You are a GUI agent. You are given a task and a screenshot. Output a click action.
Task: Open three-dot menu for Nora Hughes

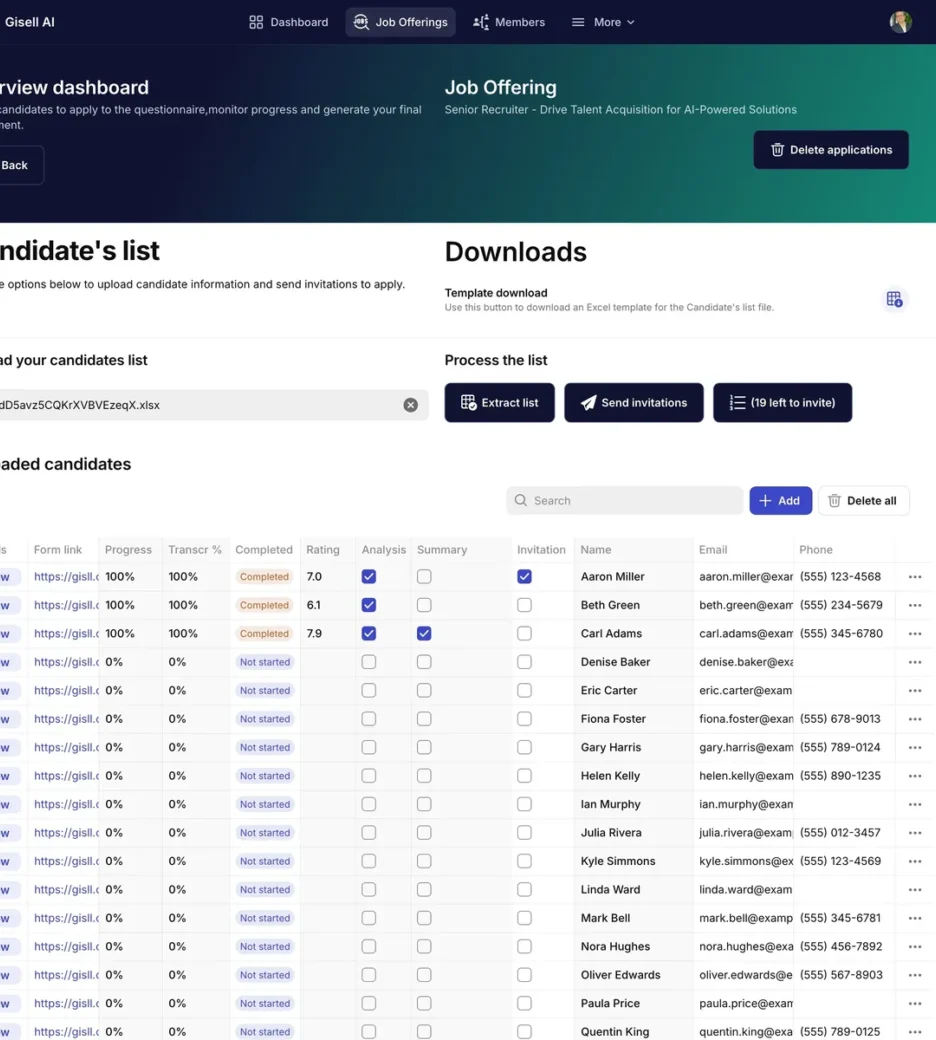914,947
